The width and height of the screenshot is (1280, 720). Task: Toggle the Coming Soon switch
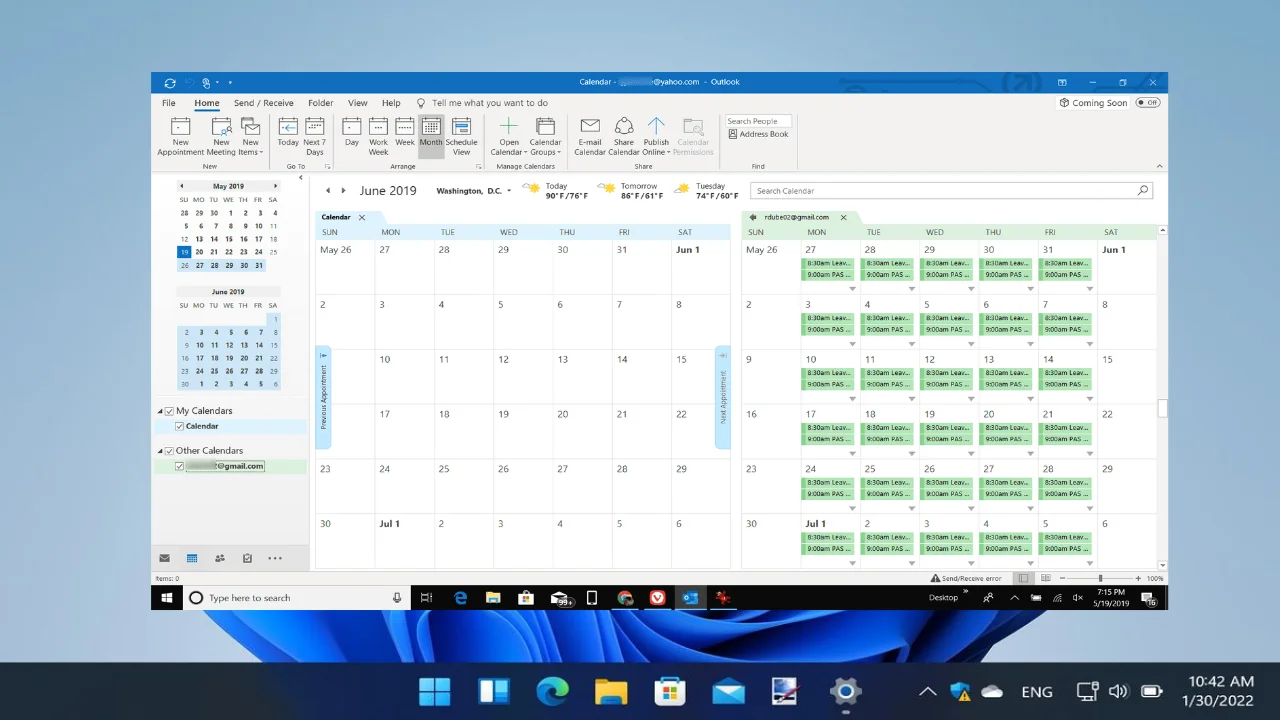tap(1148, 103)
